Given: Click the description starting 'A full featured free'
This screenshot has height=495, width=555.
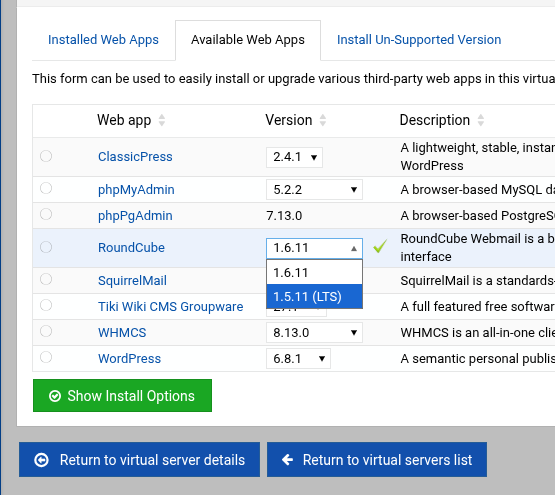Looking at the screenshot, I should (x=477, y=307).
